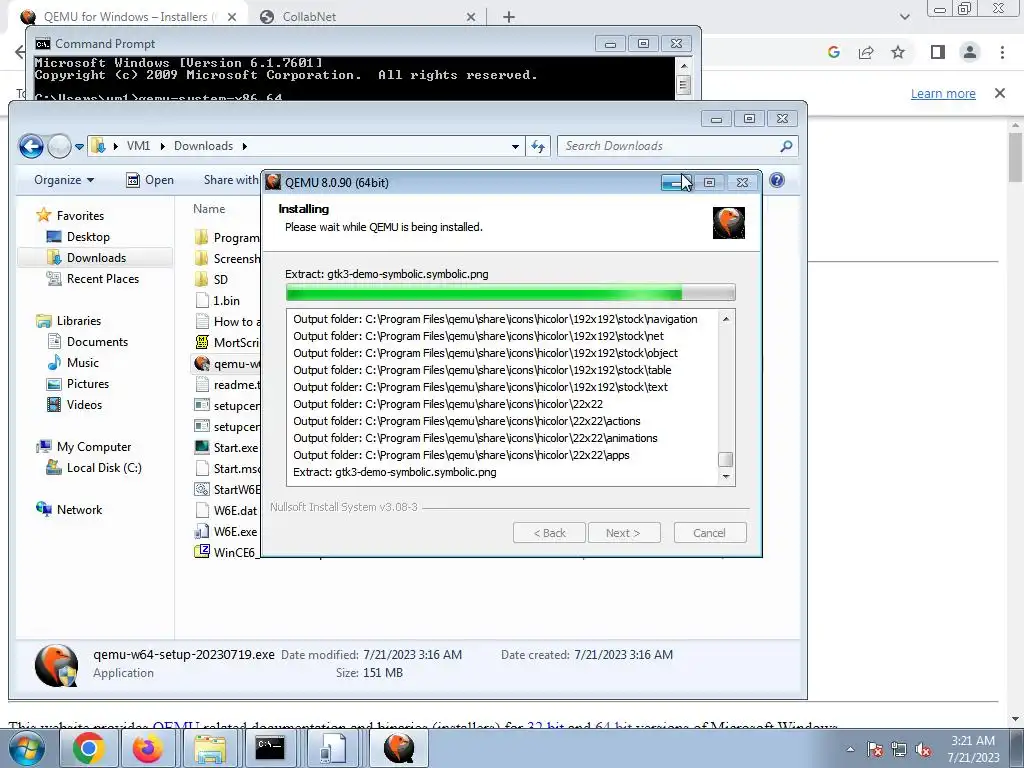Dismiss the Chrome info bar

tap(1000, 93)
